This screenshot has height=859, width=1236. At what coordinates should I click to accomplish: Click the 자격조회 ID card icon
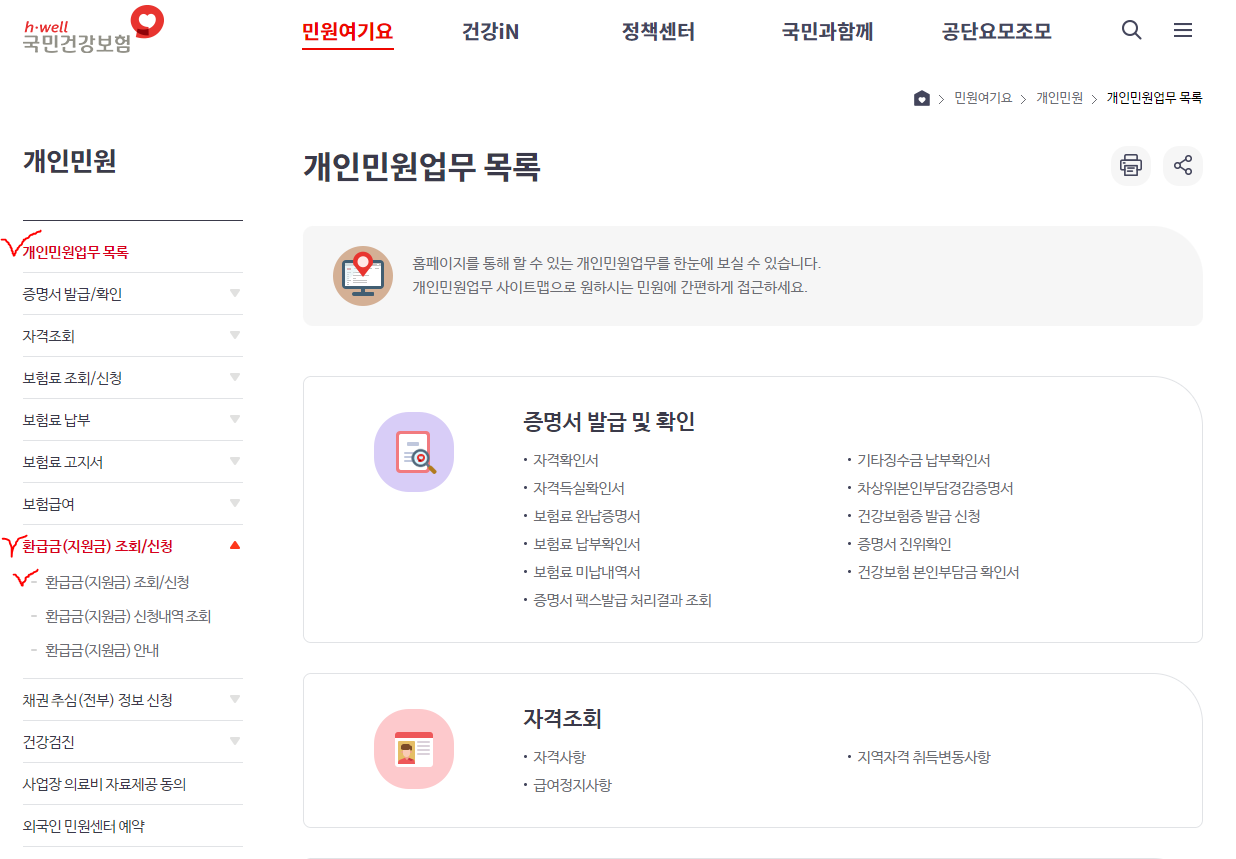pos(414,749)
